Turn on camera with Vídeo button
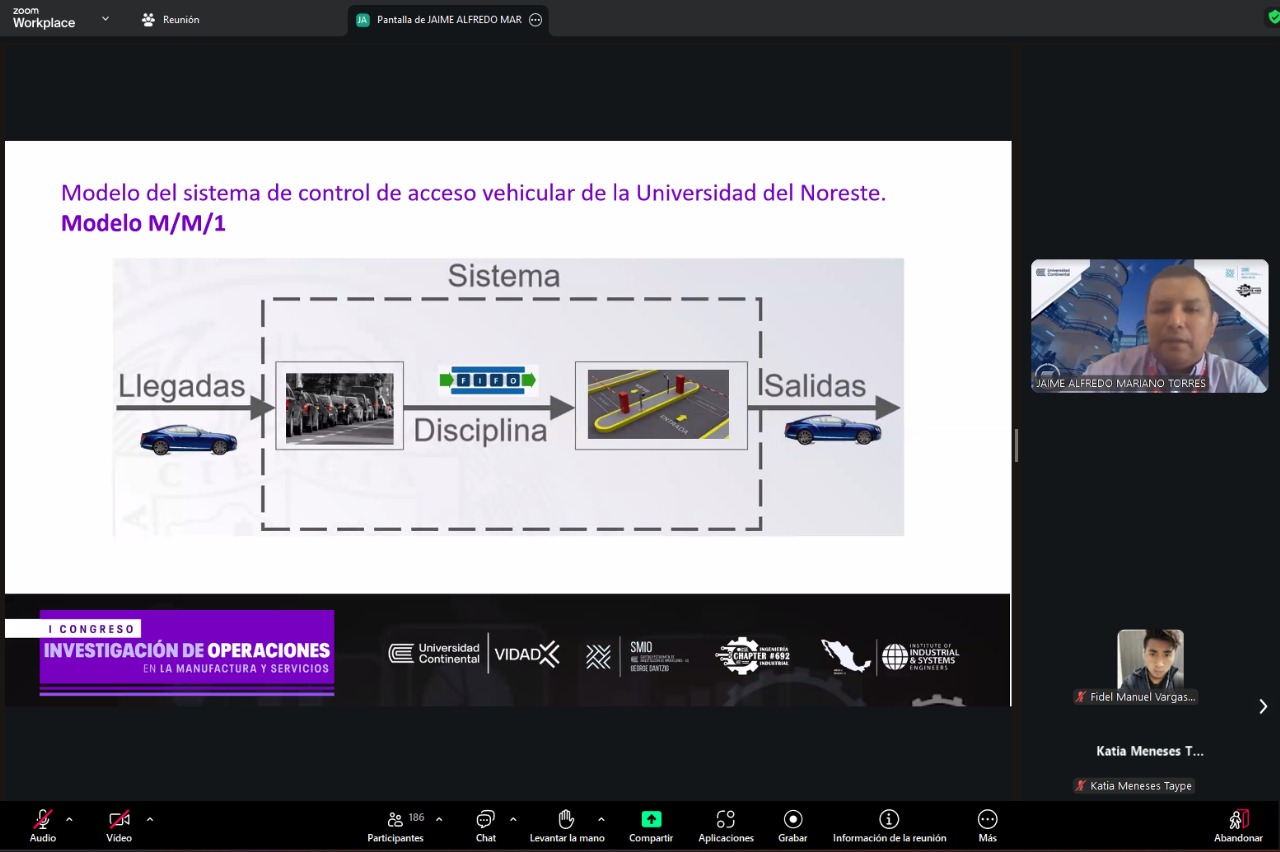The height and width of the screenshot is (852, 1280). tap(119, 825)
